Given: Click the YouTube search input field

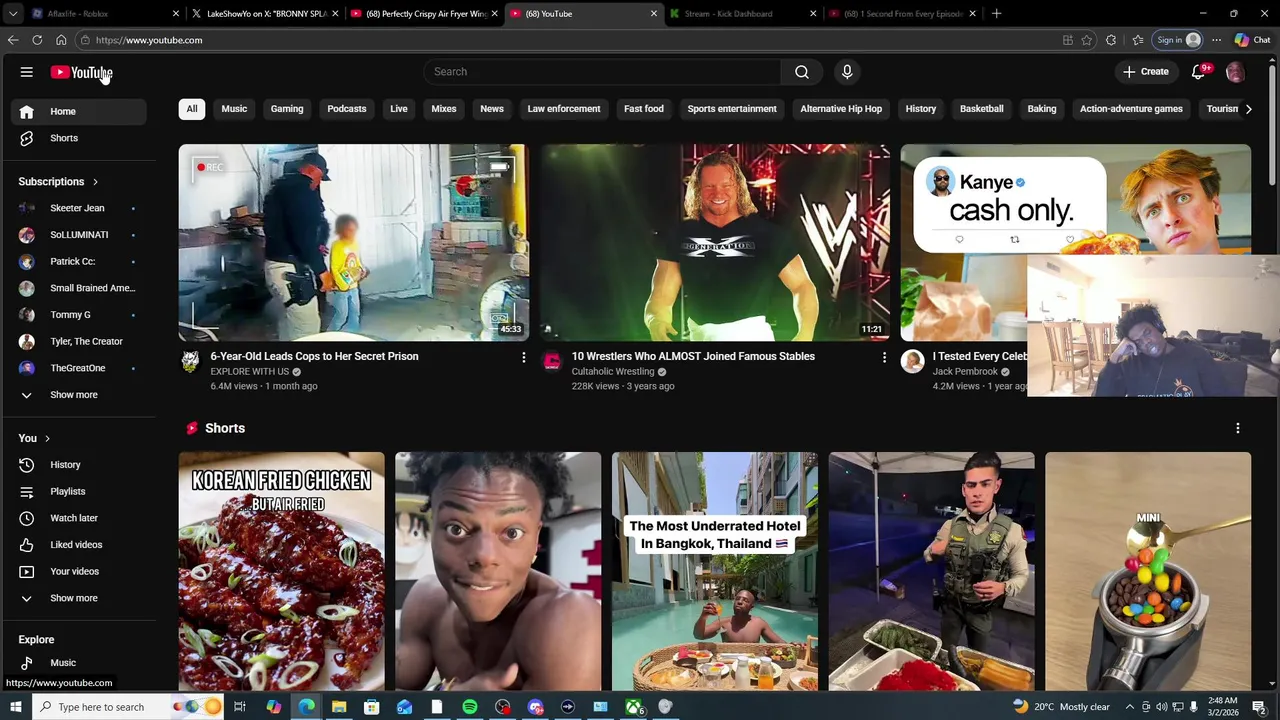Looking at the screenshot, I should coord(603,72).
